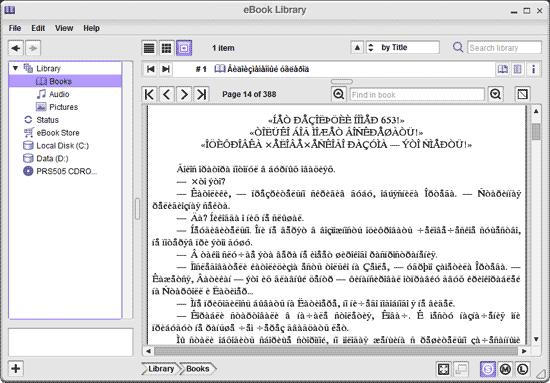
Task: Click vertical scrollbar up arrow
Action: click(536, 111)
